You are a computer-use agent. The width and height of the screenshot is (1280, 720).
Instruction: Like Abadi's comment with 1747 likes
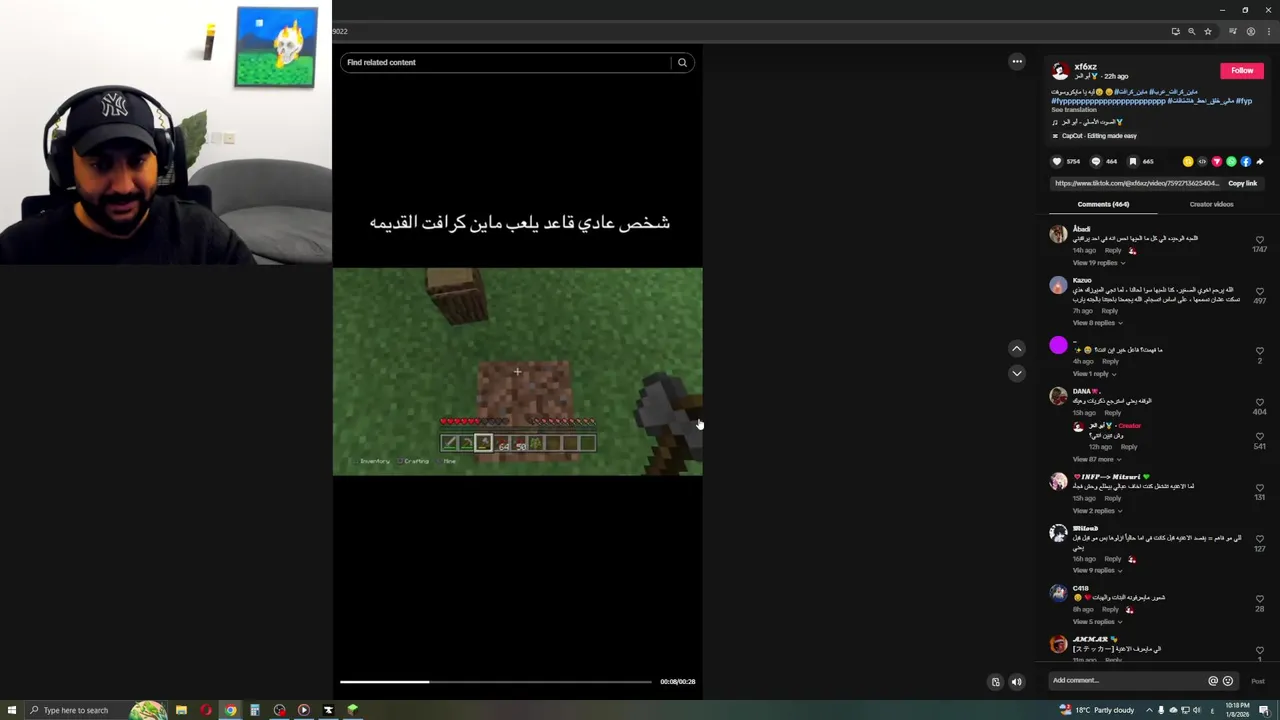[x=1259, y=240]
